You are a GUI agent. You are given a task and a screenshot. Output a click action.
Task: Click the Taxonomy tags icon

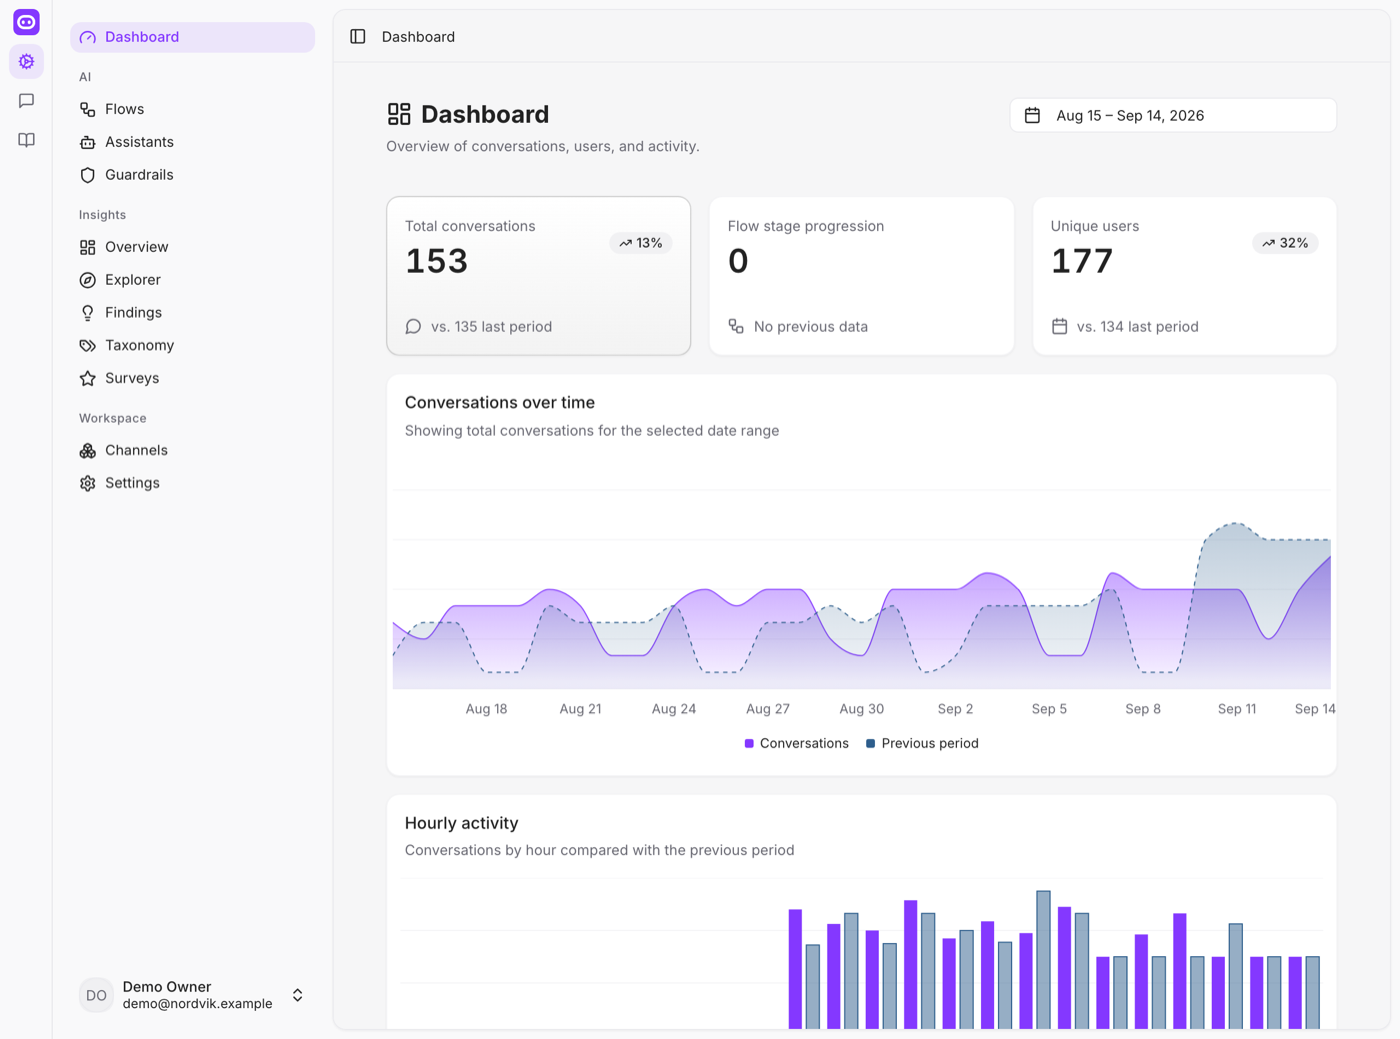pyautogui.click(x=88, y=345)
